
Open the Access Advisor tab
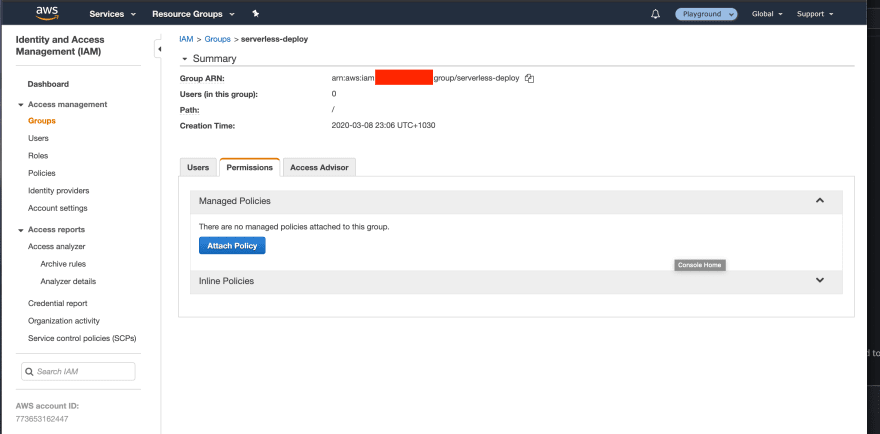point(319,167)
